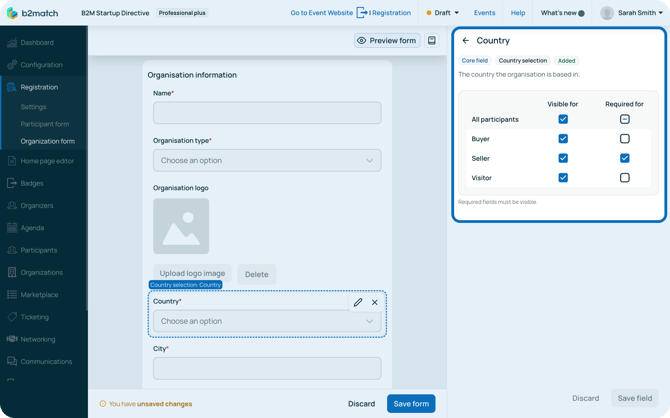Open Networking handshake icon
The height and width of the screenshot is (418, 670).
pyautogui.click(x=12, y=339)
